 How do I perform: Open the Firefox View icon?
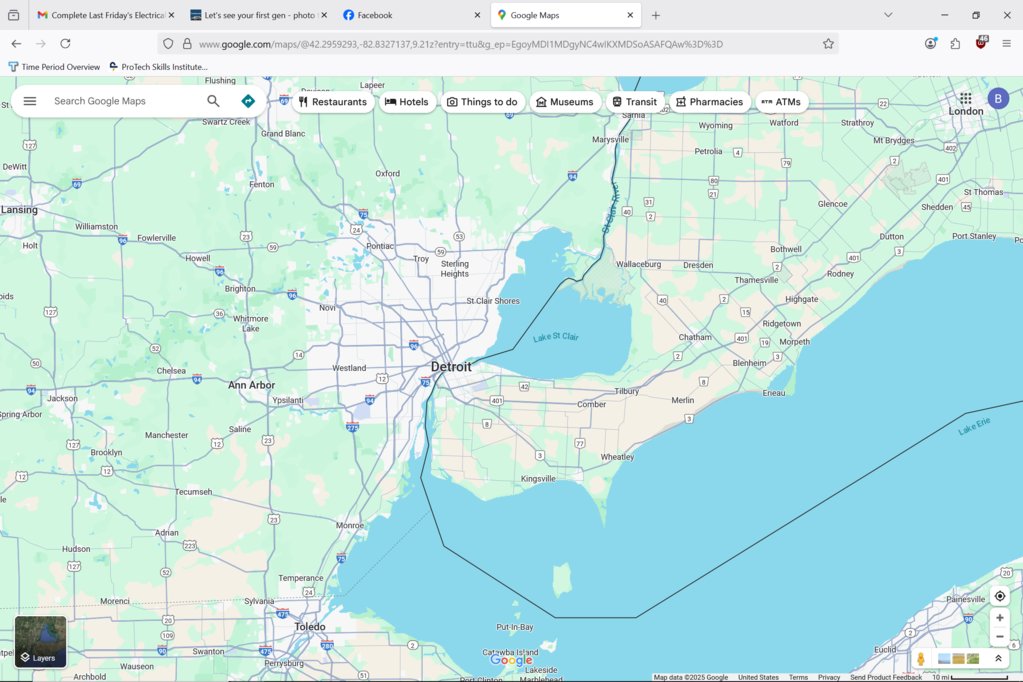click(14, 15)
